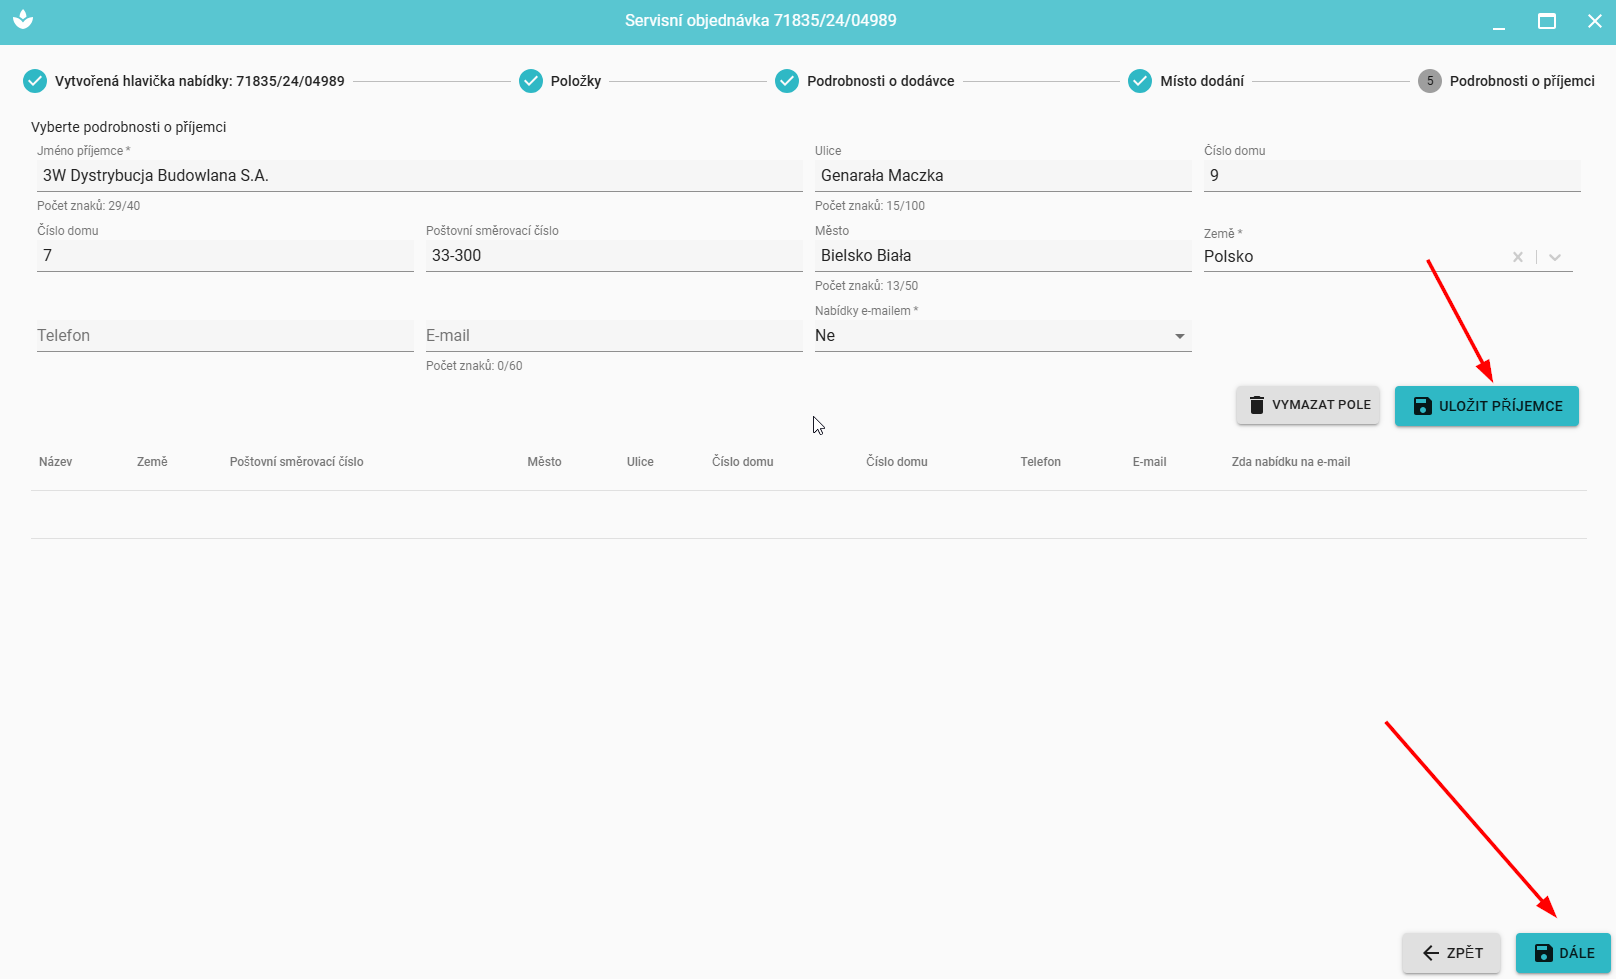
Task: Expand the Země country dropdown chevron
Action: [x=1555, y=257]
